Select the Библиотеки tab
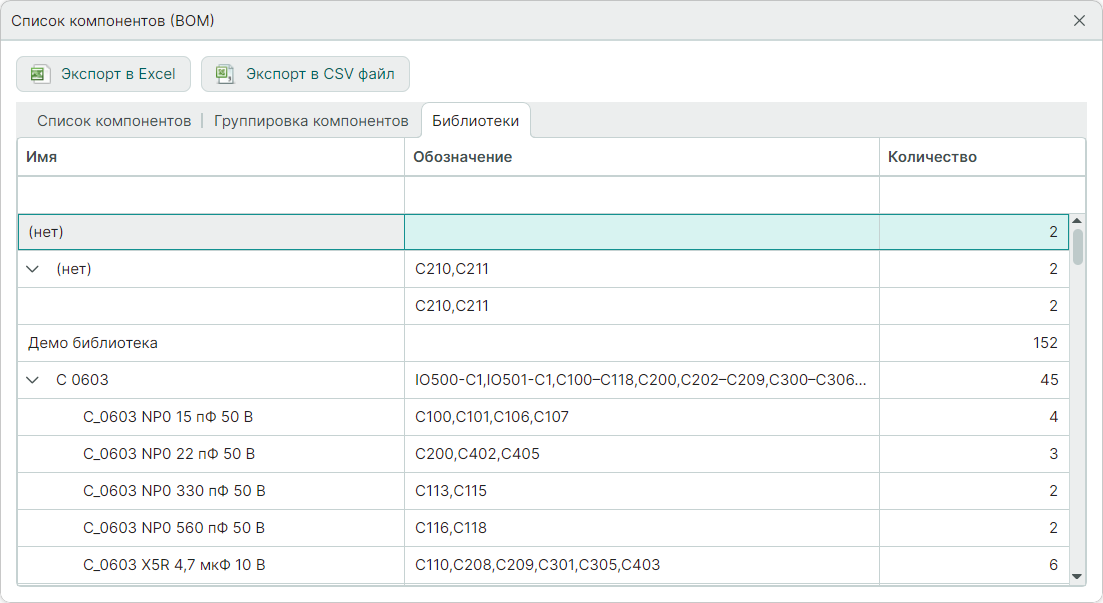The image size is (1103, 603). (x=475, y=121)
